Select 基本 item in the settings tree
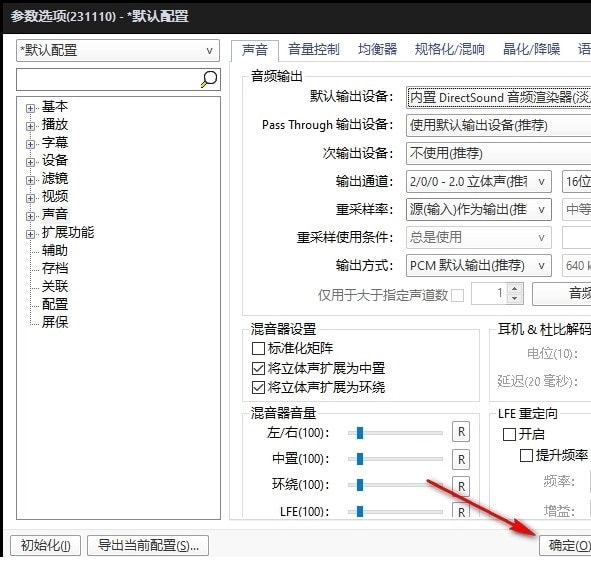This screenshot has width=591, height=563. 55,107
